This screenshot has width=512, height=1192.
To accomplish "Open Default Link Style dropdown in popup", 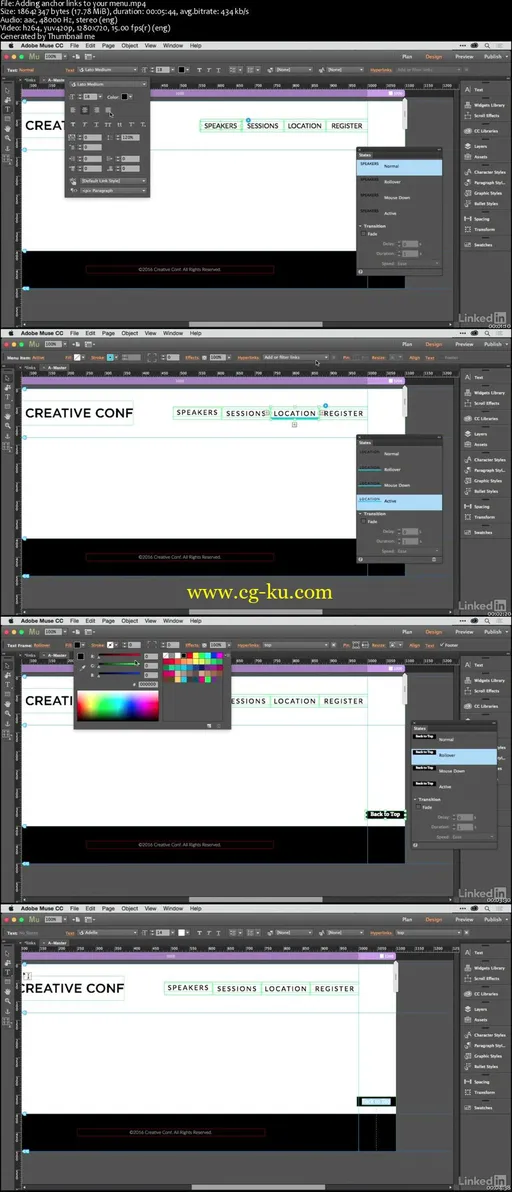I will [x=114, y=181].
